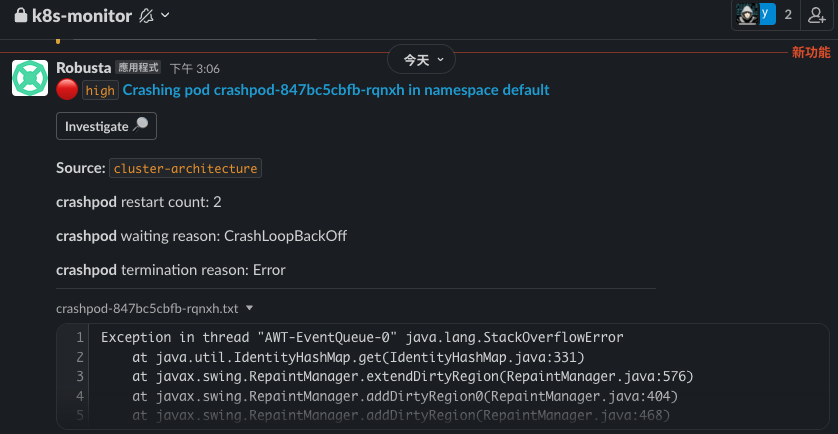Click the Investigate button

tap(106, 126)
